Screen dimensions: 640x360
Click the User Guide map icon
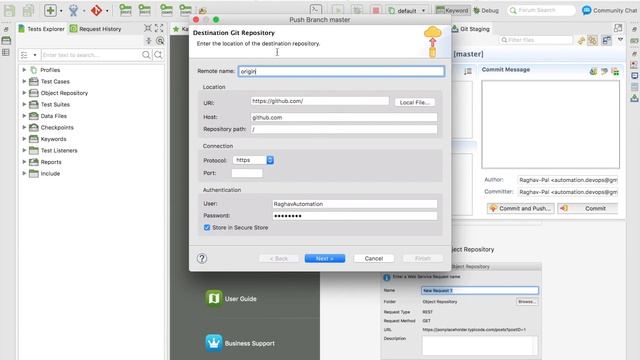click(213, 298)
